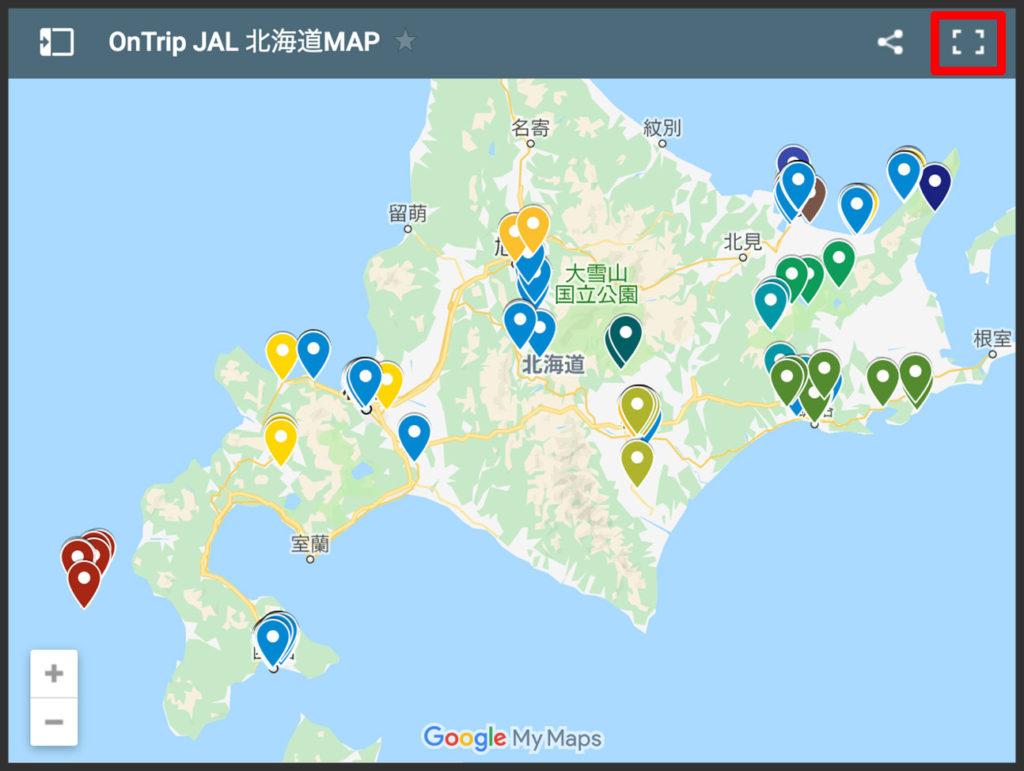Star the OnTrip JAL 北海道MAP
This screenshot has height=771, width=1024.
404,43
